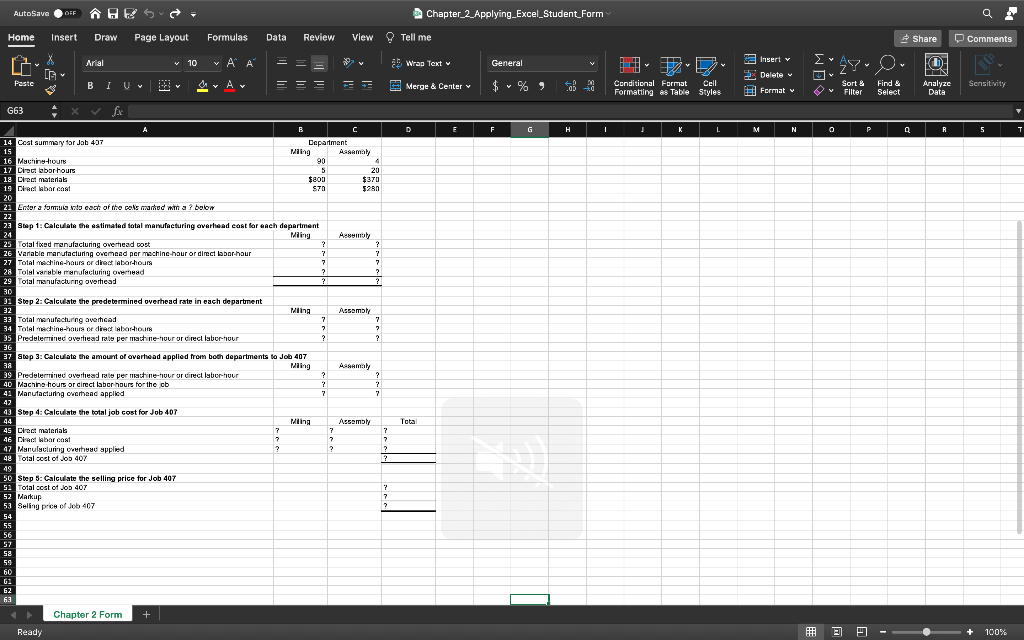Expand Delete cells dropdown
1024x640 pixels.
point(790,75)
